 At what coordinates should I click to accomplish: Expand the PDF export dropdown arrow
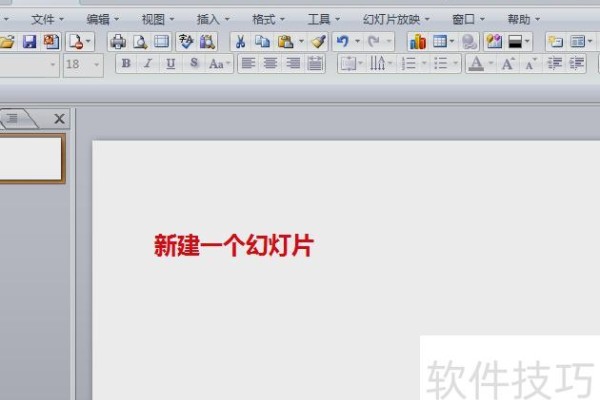(x=88, y=41)
